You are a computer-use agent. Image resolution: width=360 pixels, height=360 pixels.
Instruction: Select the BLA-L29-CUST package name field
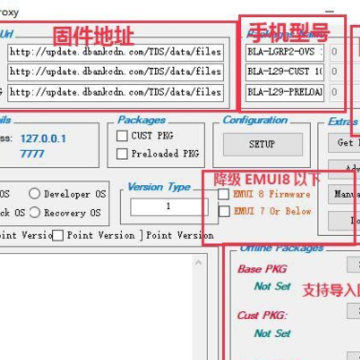pos(285,72)
